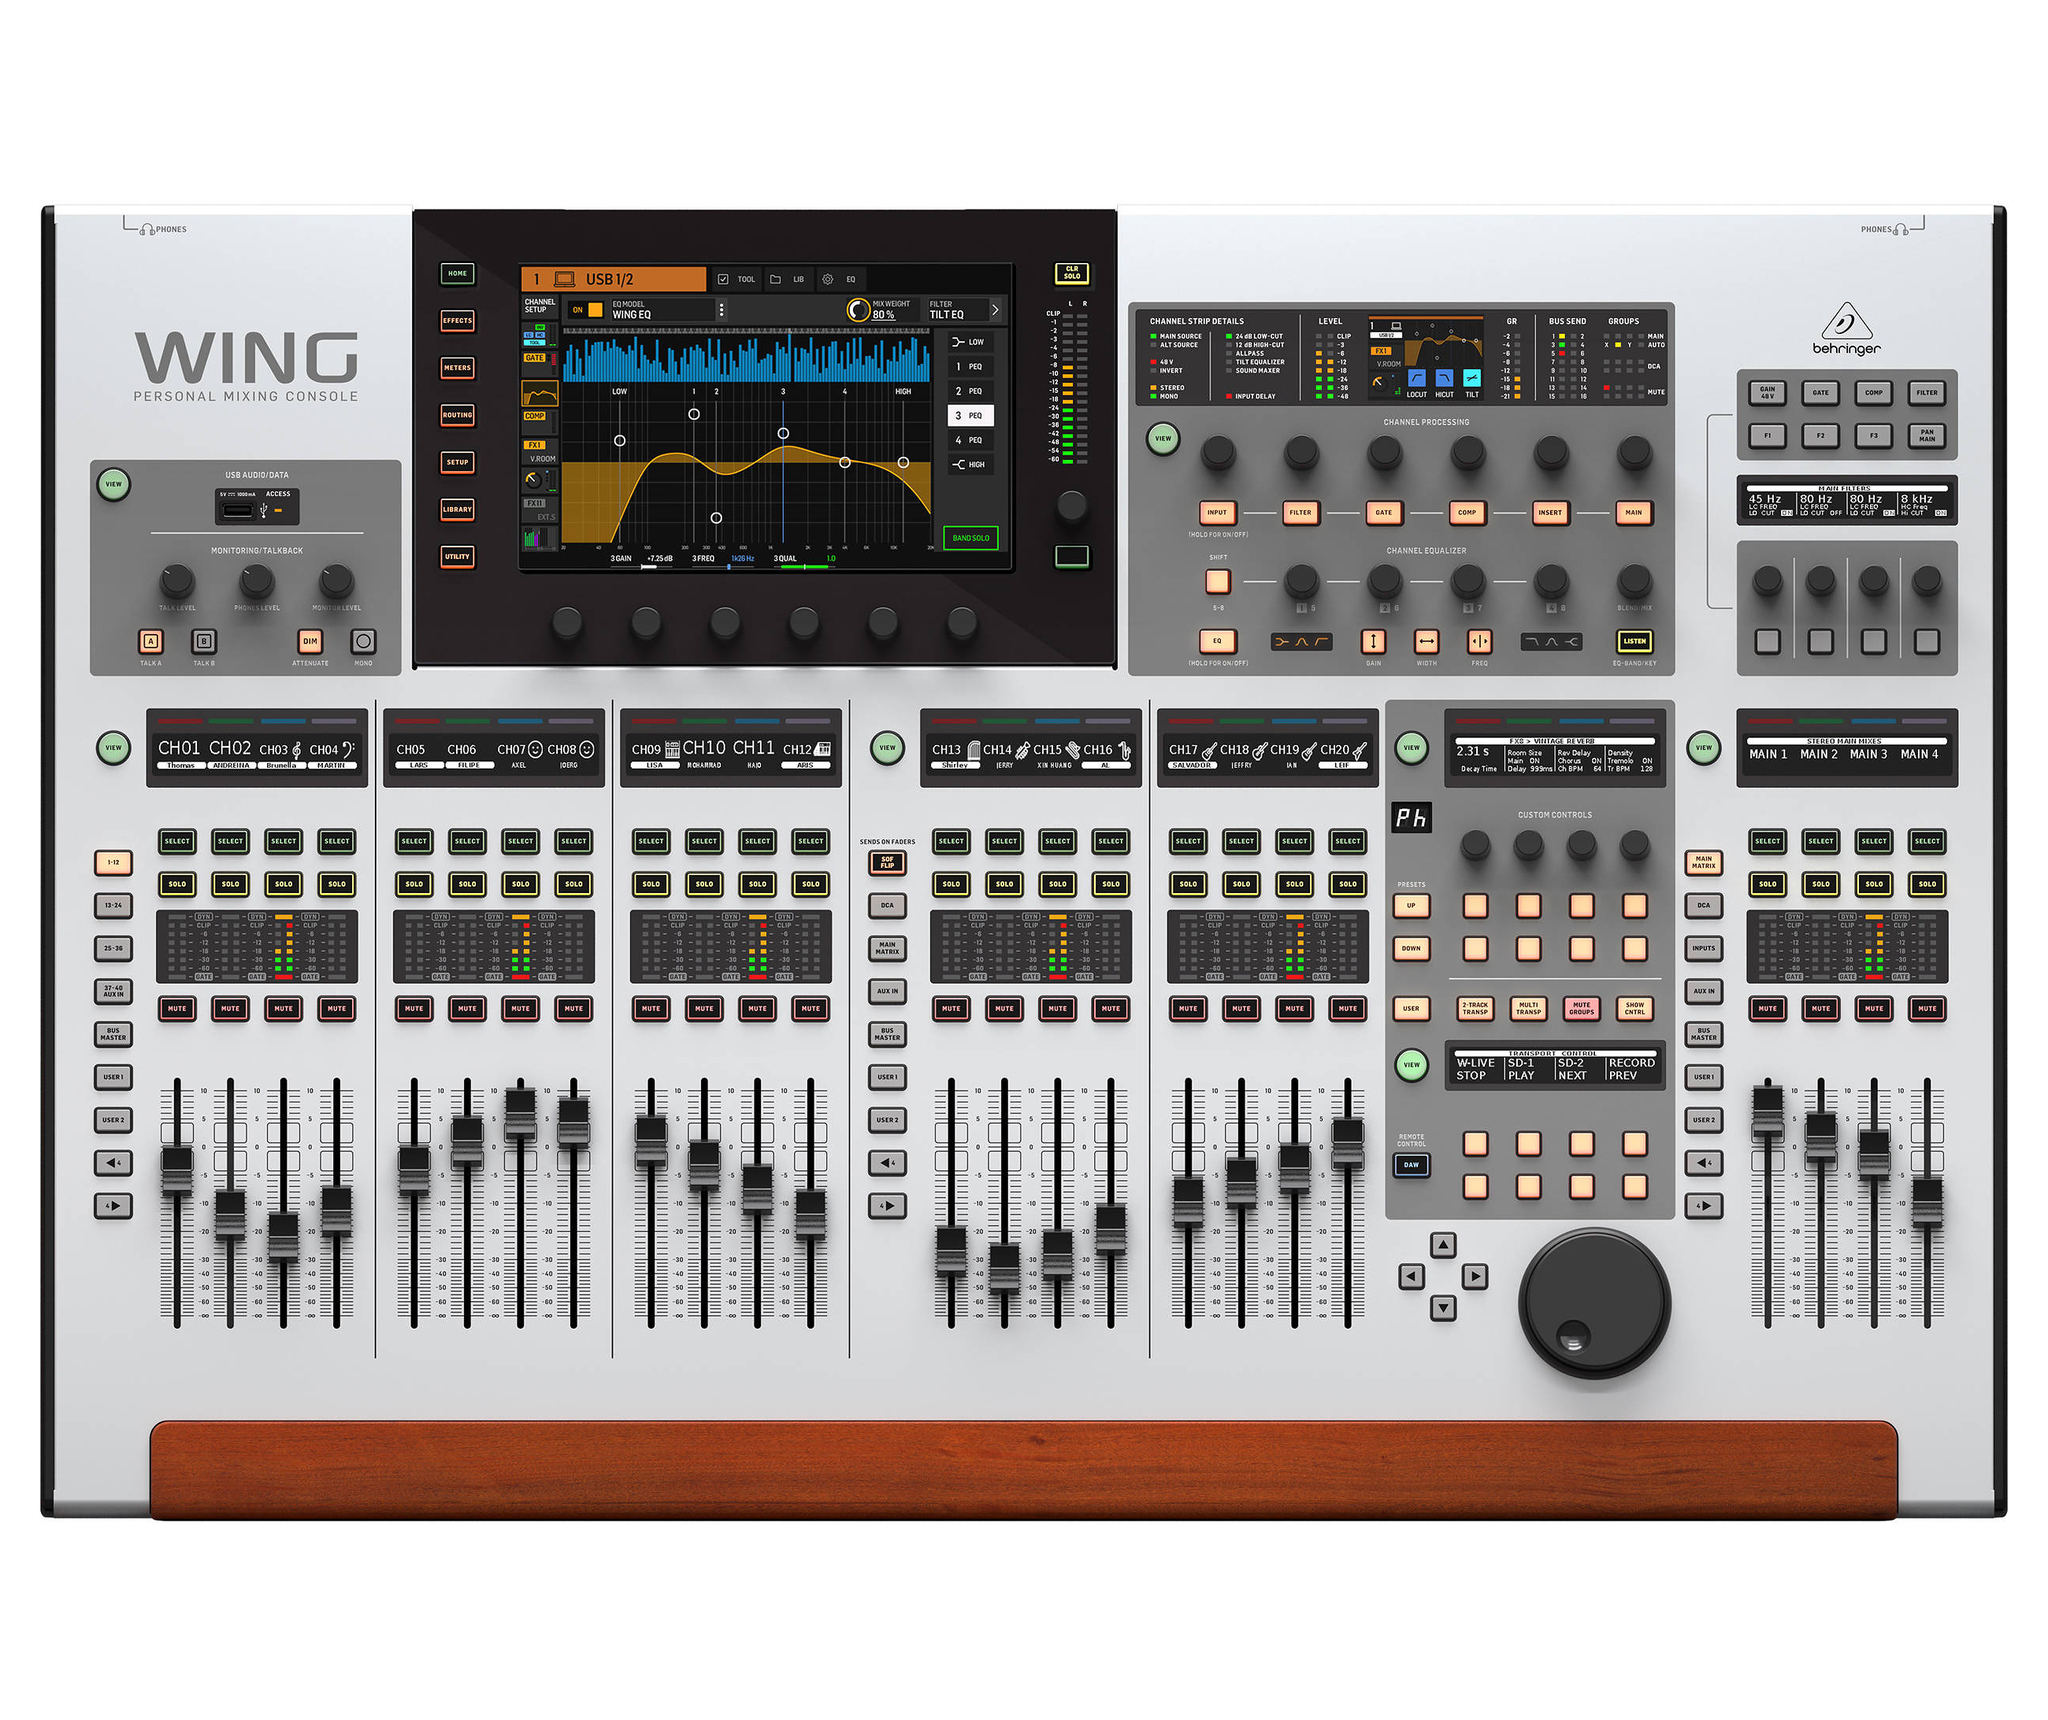Select the LOW shelf band icon in EQ list

coord(958,342)
